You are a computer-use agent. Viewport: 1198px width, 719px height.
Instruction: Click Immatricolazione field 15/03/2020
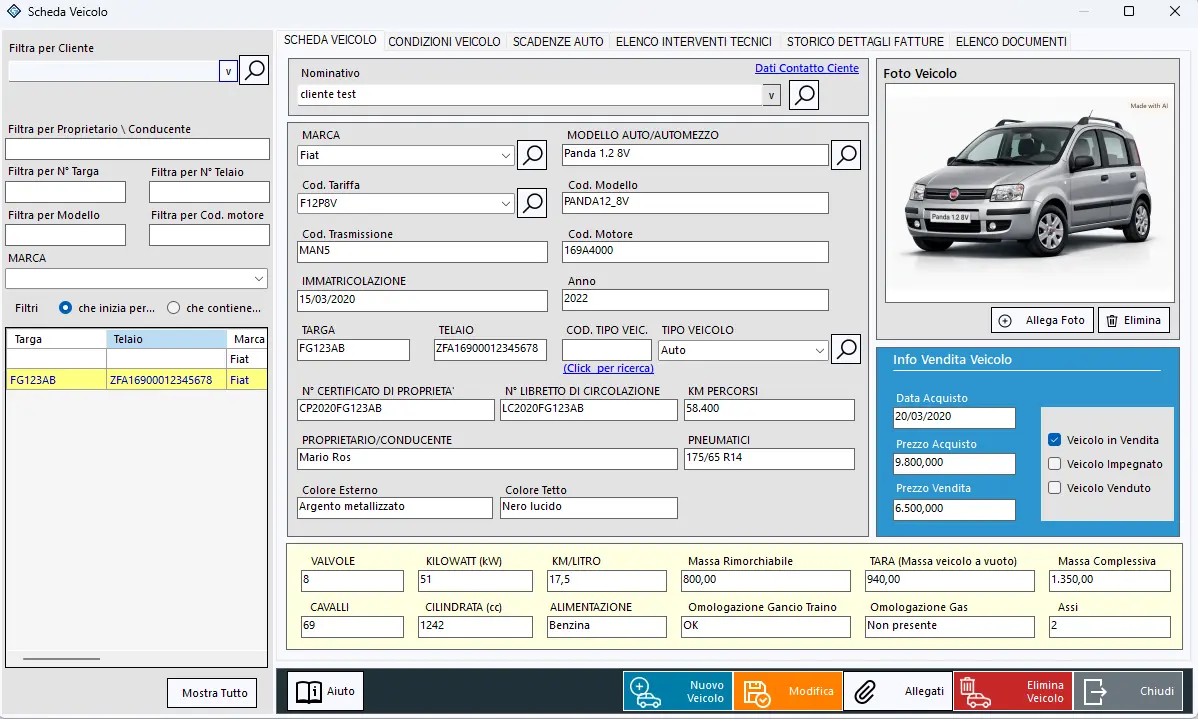click(423, 300)
